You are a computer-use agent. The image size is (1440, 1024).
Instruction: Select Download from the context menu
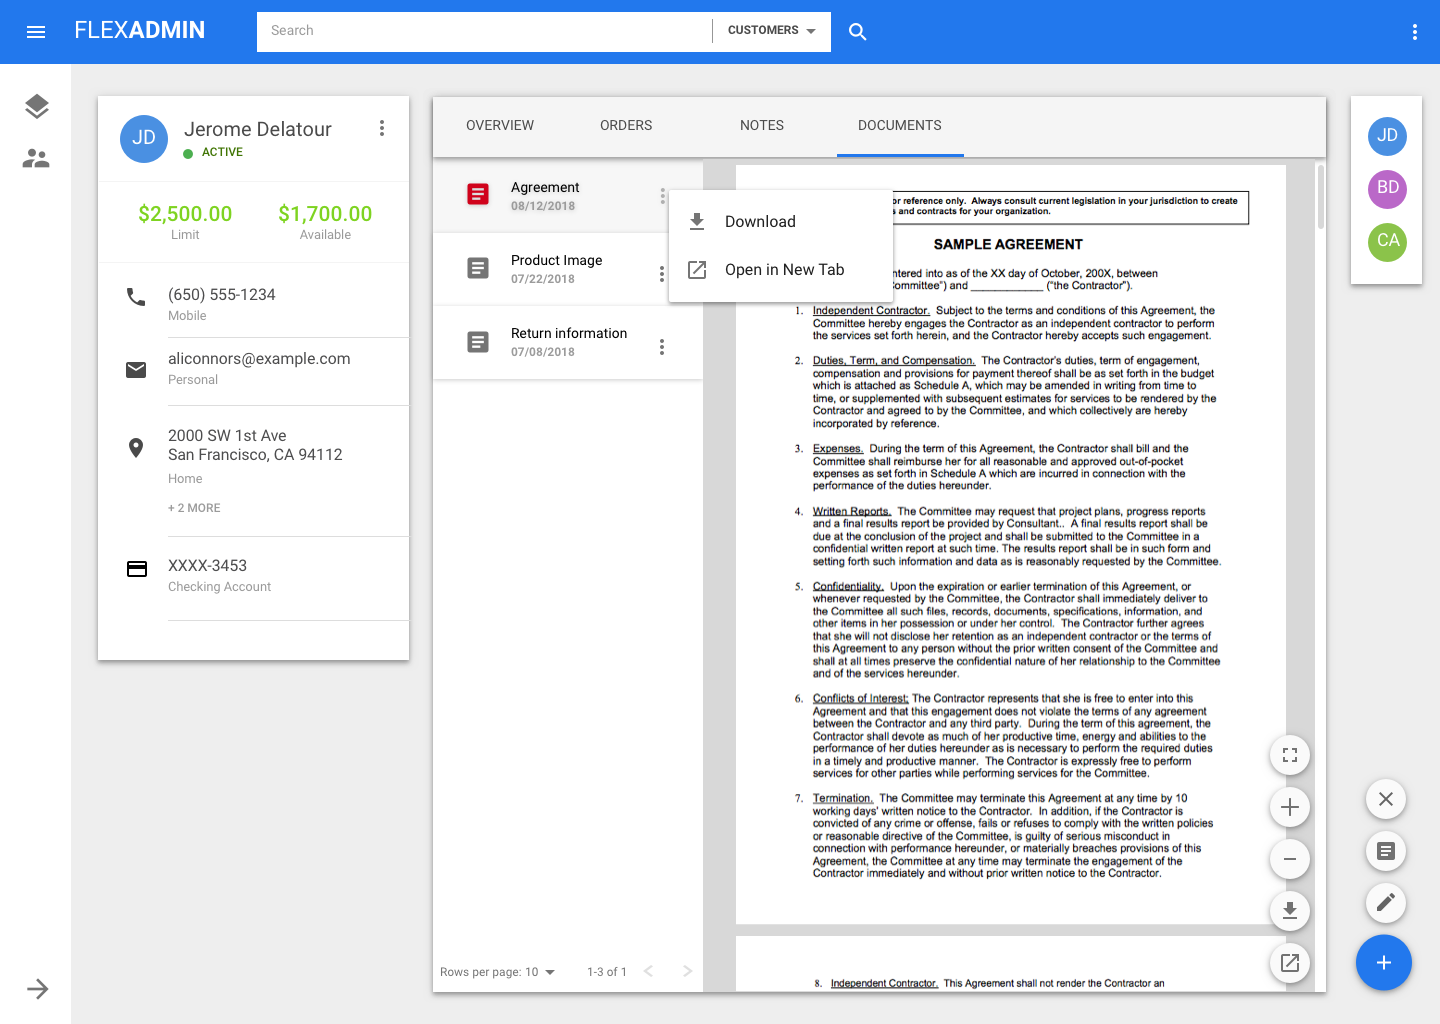coord(760,222)
